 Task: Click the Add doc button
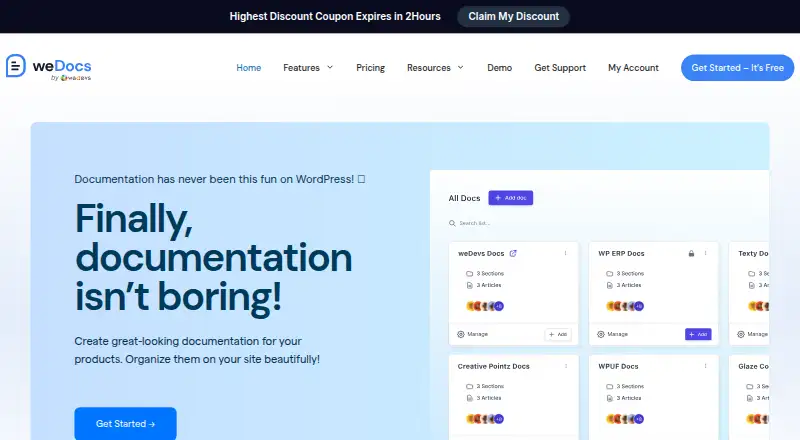click(x=511, y=198)
